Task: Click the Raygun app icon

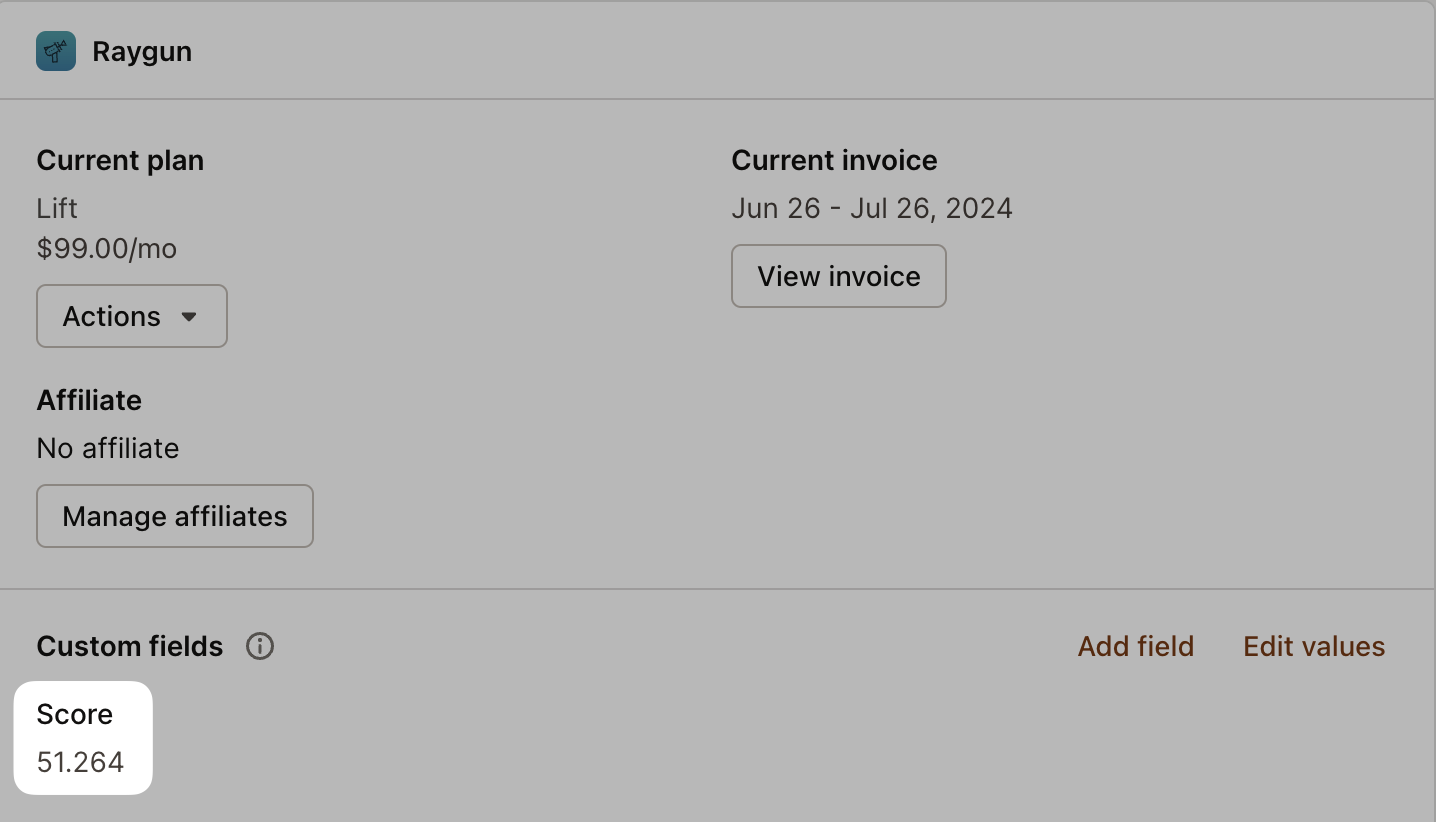Action: 56,51
